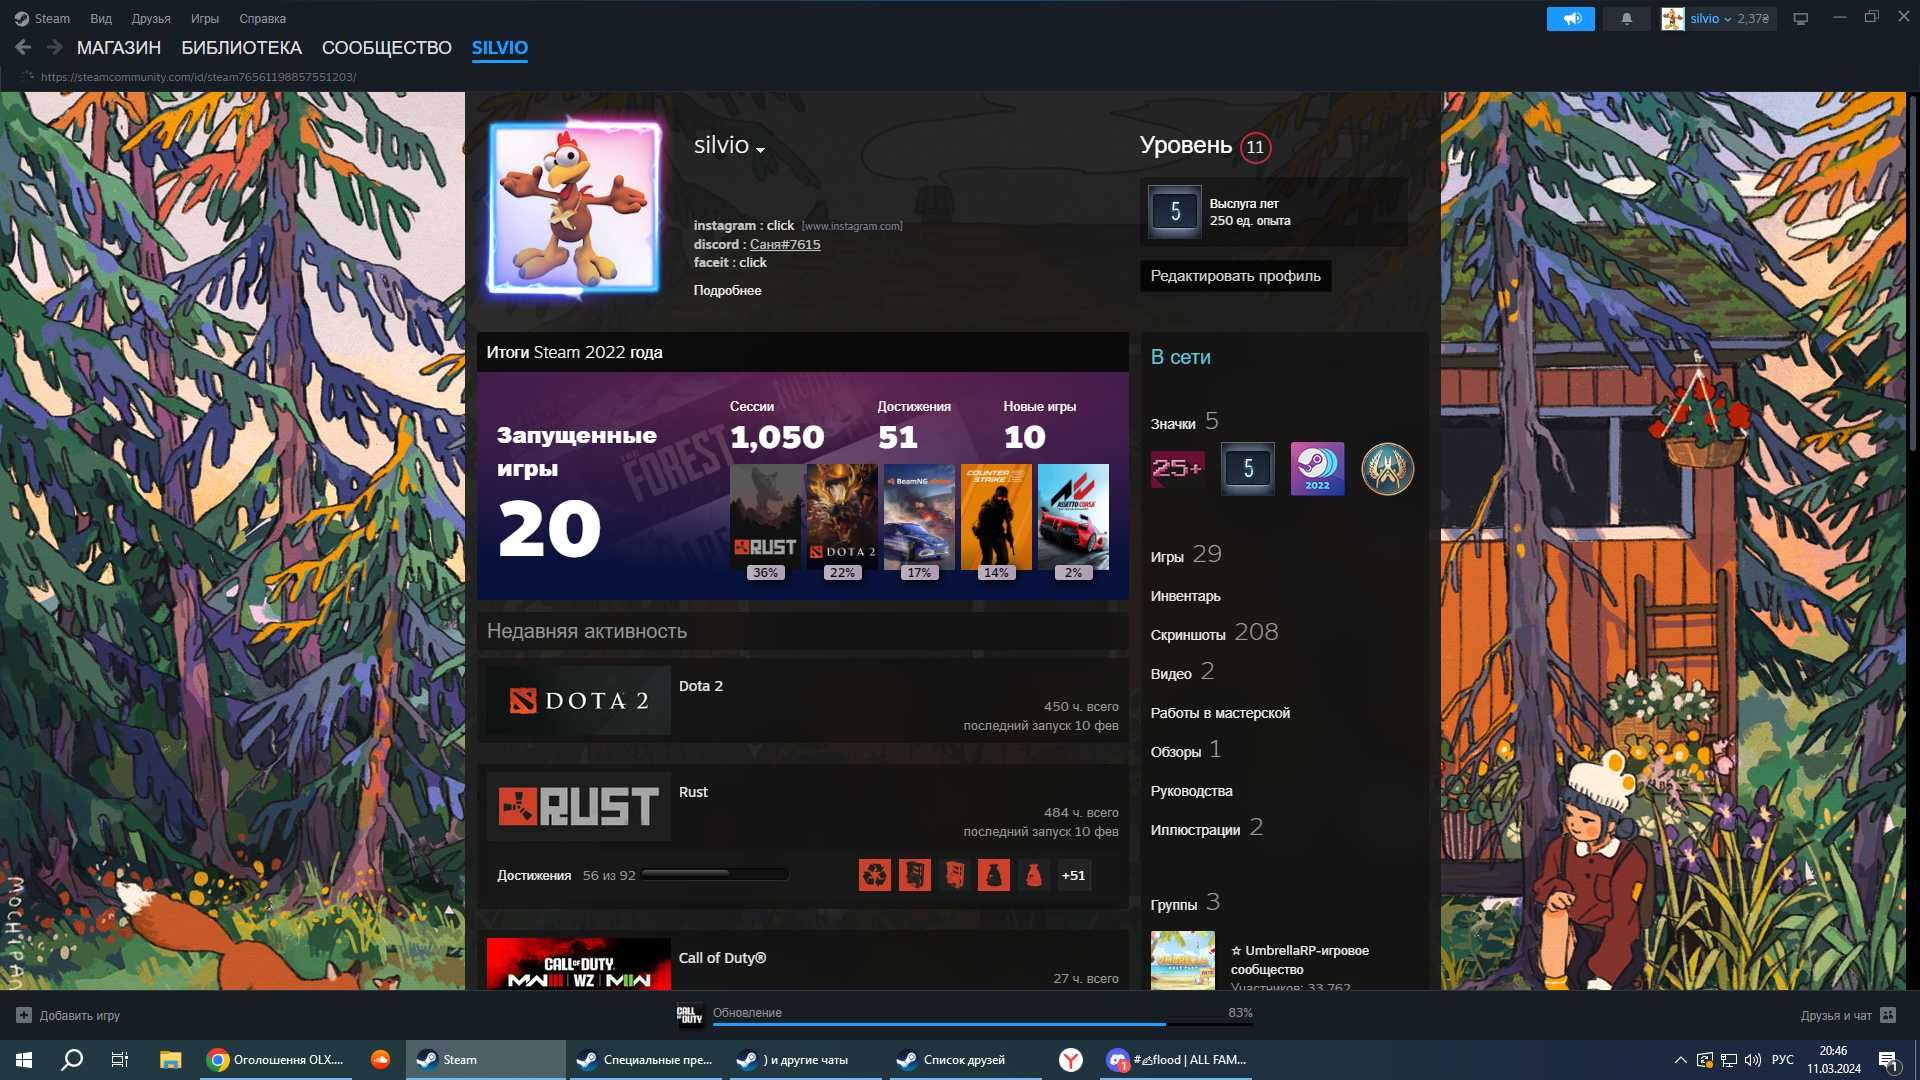
Task: Open the Работы в мастерской link
Action: 1220,713
